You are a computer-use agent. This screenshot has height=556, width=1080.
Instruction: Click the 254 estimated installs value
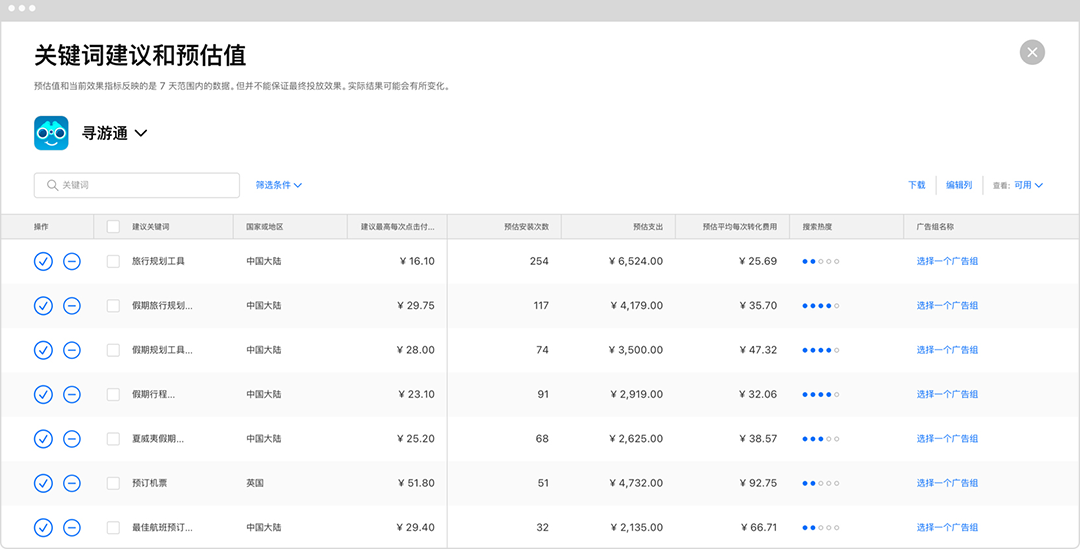pos(539,261)
